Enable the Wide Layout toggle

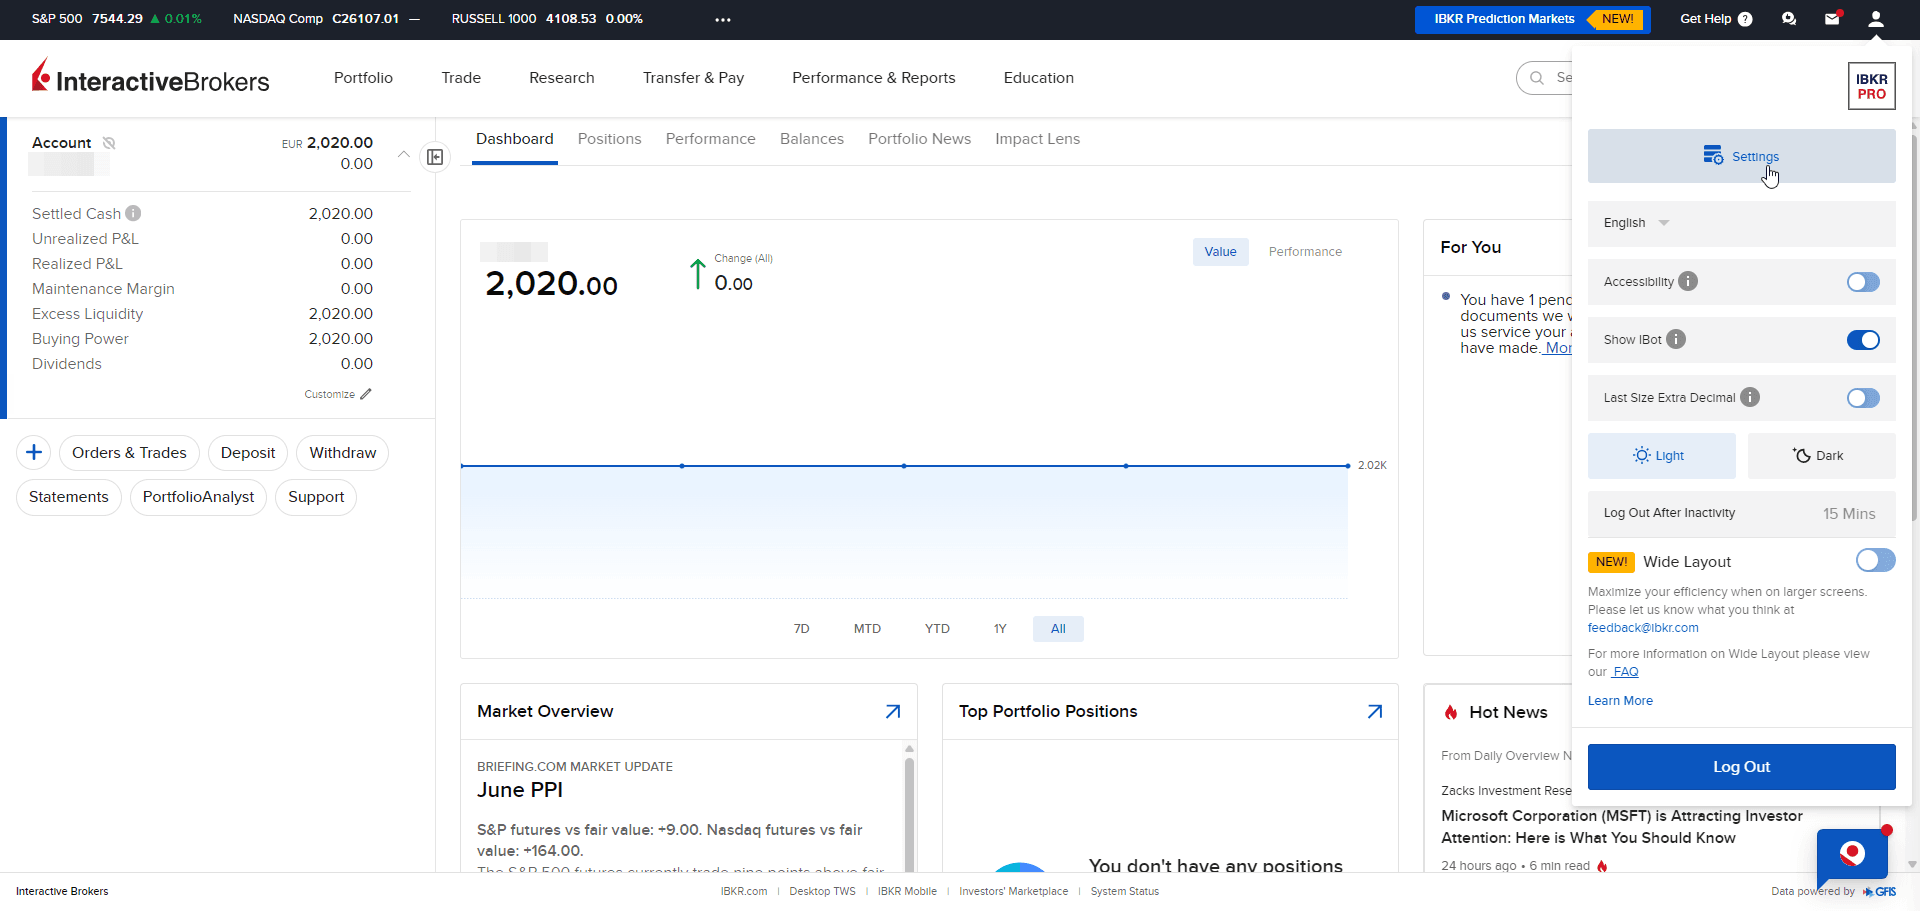click(1875, 560)
